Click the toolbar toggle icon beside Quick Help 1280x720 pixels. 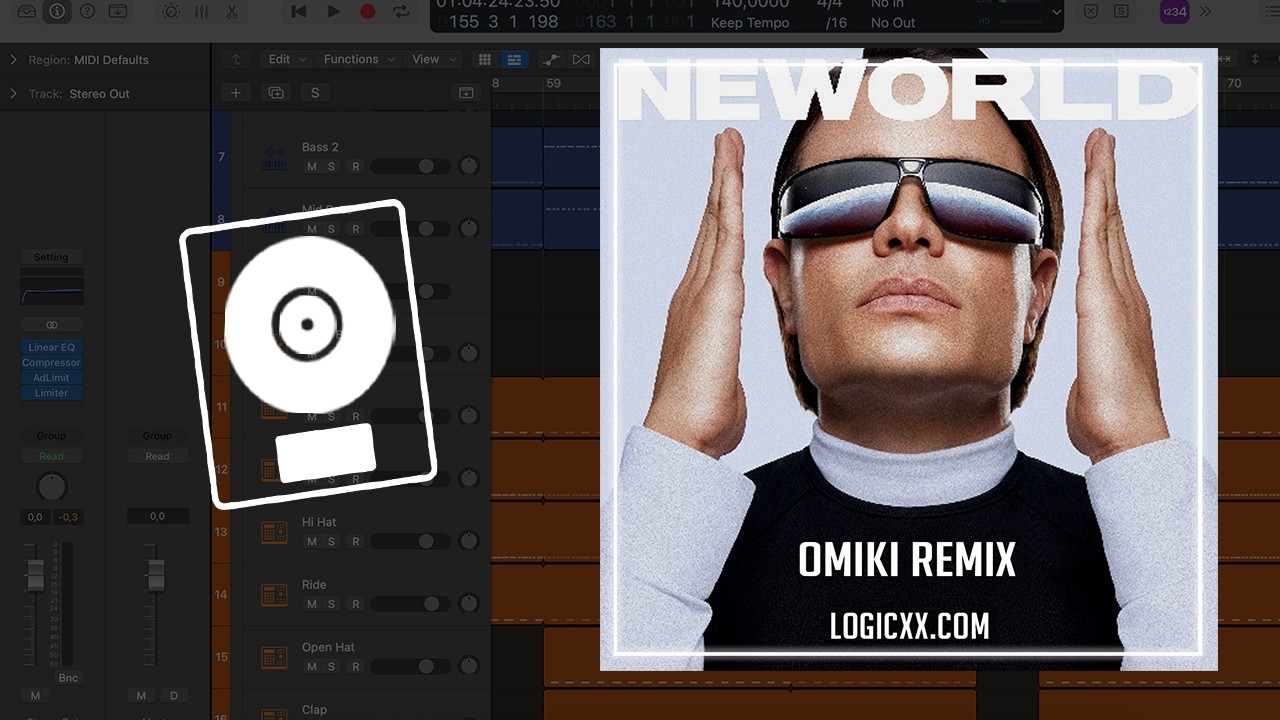click(x=118, y=11)
